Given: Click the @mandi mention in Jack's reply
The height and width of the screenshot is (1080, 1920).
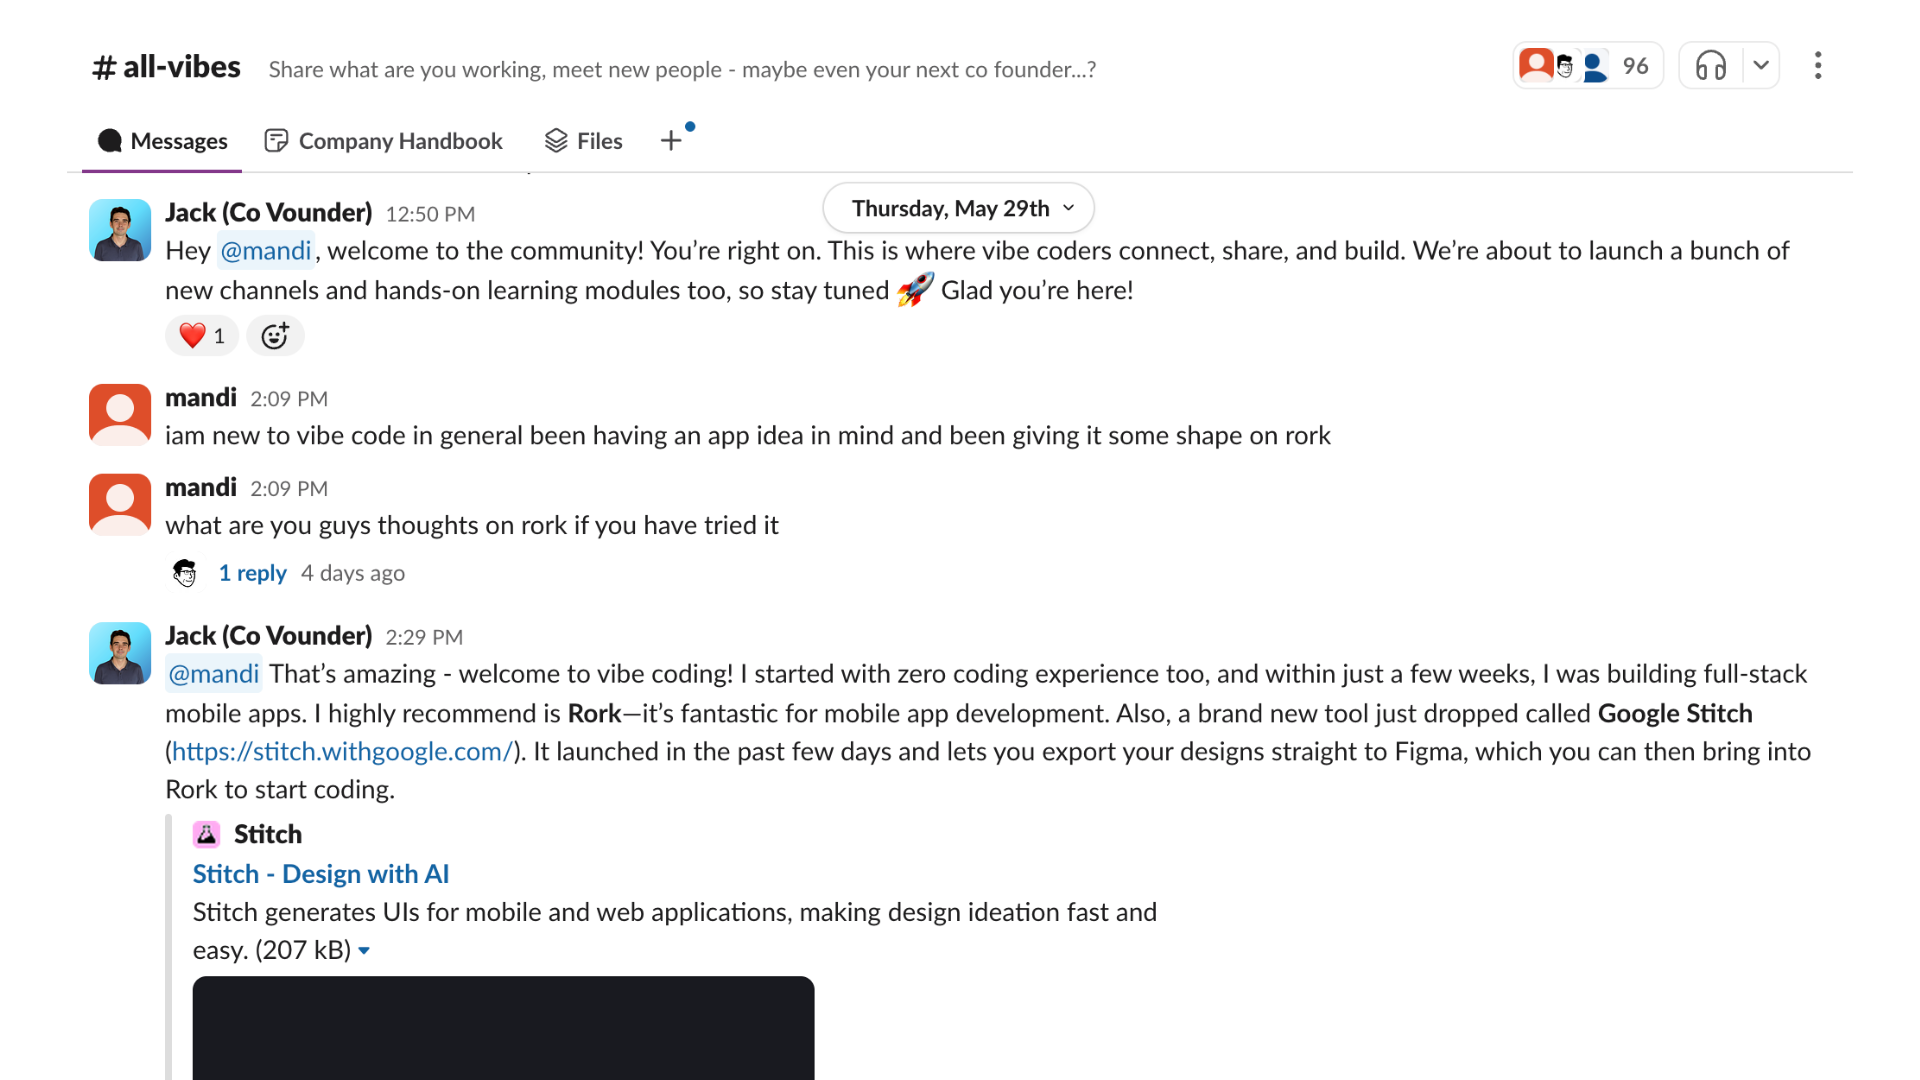Looking at the screenshot, I should click(x=213, y=674).
